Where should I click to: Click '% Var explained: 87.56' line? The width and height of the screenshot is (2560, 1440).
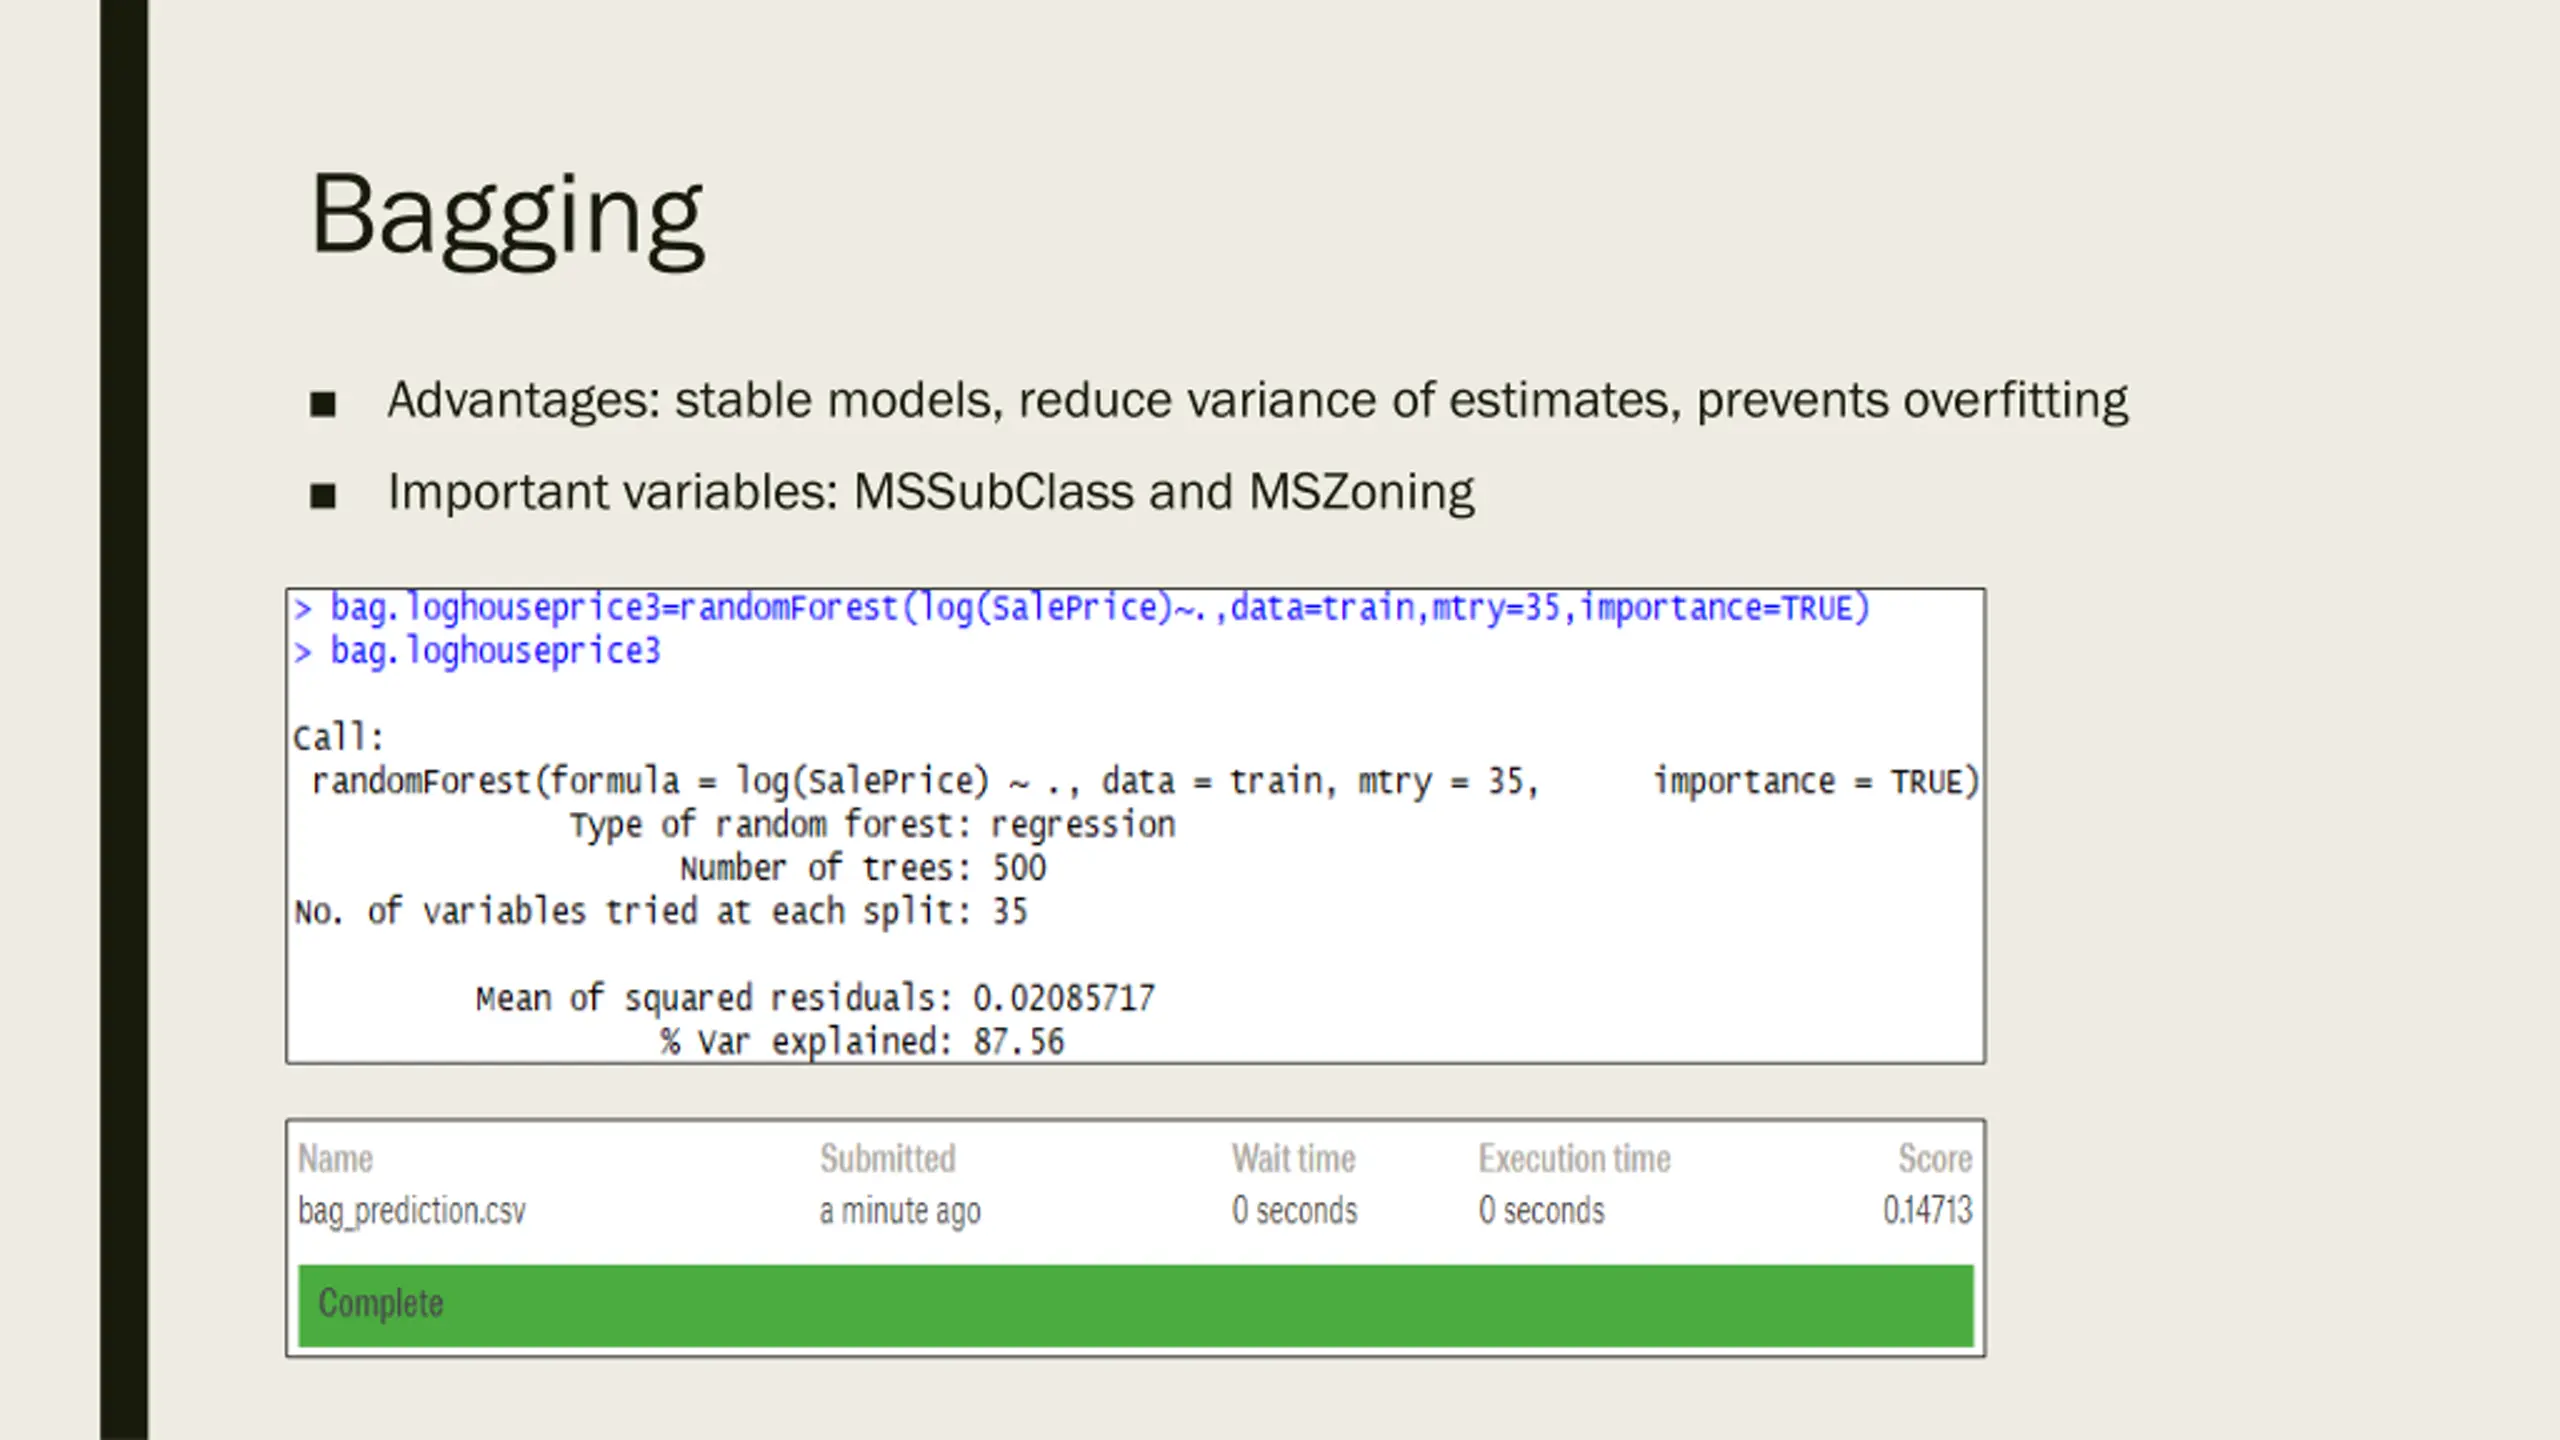point(862,1042)
